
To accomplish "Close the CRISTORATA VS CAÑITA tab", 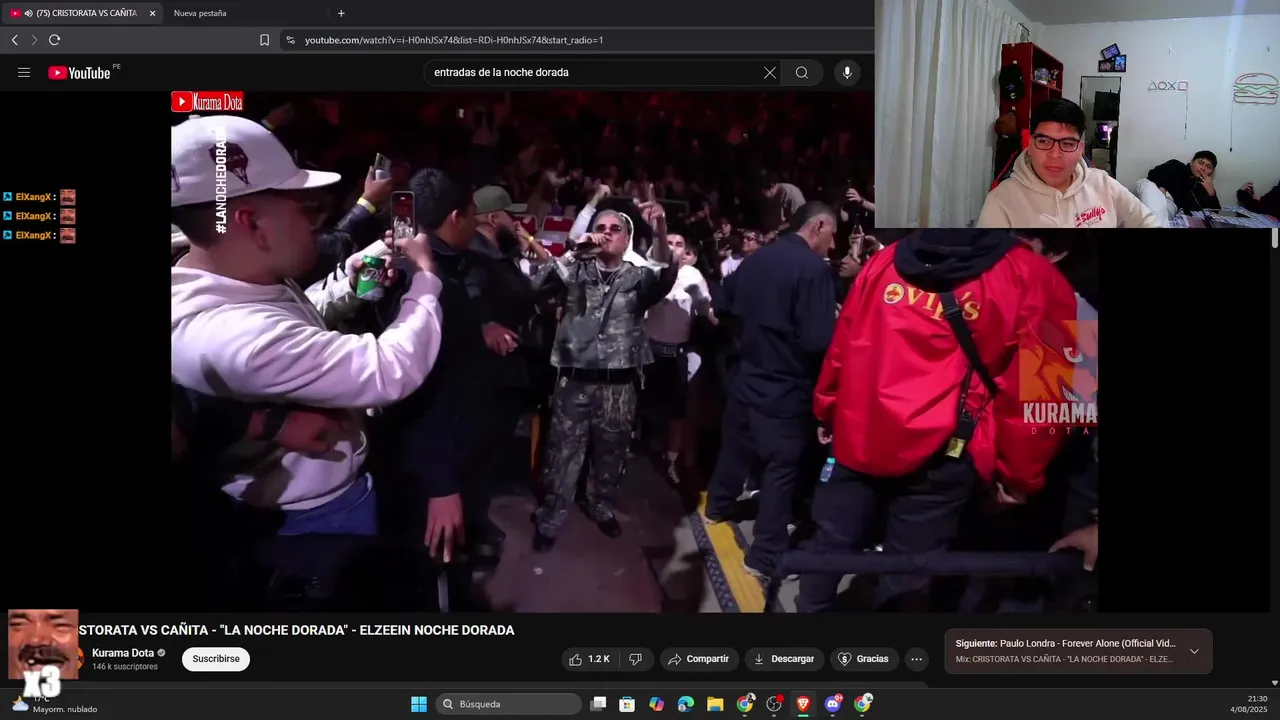I will [x=152, y=13].
